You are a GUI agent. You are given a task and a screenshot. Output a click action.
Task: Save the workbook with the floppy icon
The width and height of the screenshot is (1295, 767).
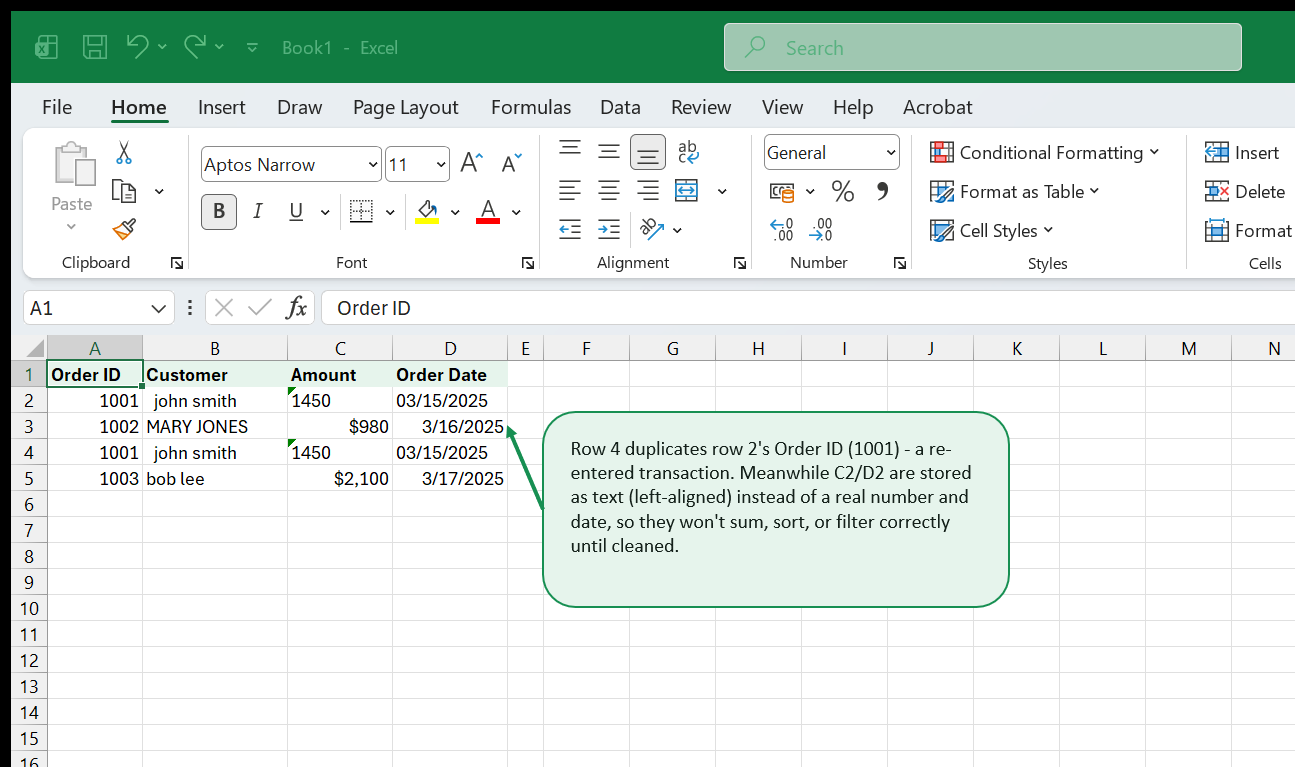95,47
